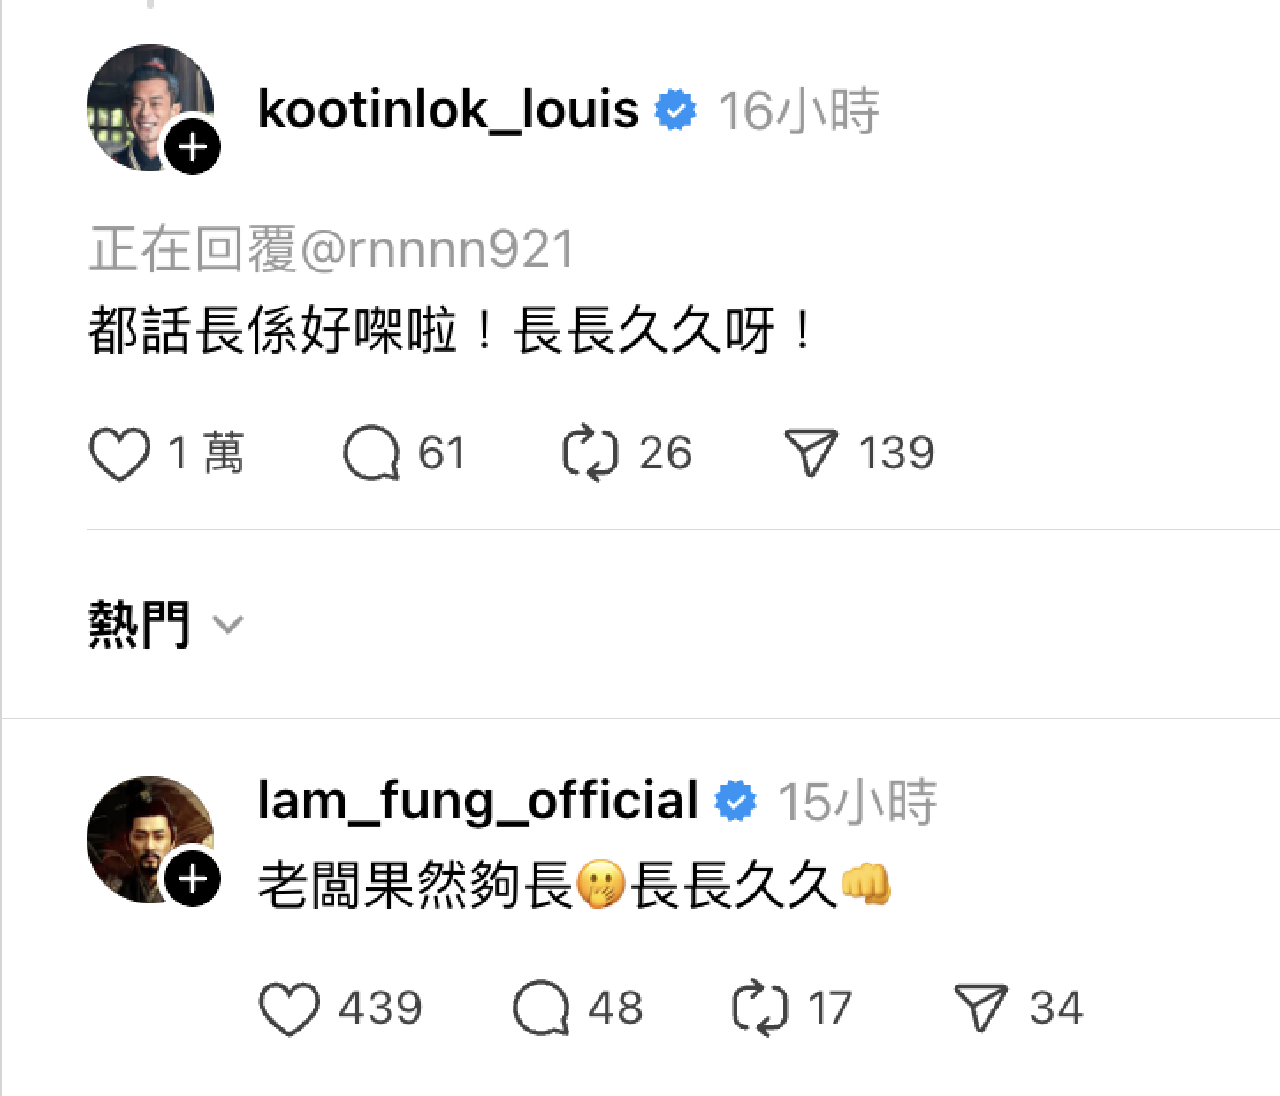Share the kootinlok_louis post via send icon
Screen dimensions: 1280x1096
click(x=810, y=454)
